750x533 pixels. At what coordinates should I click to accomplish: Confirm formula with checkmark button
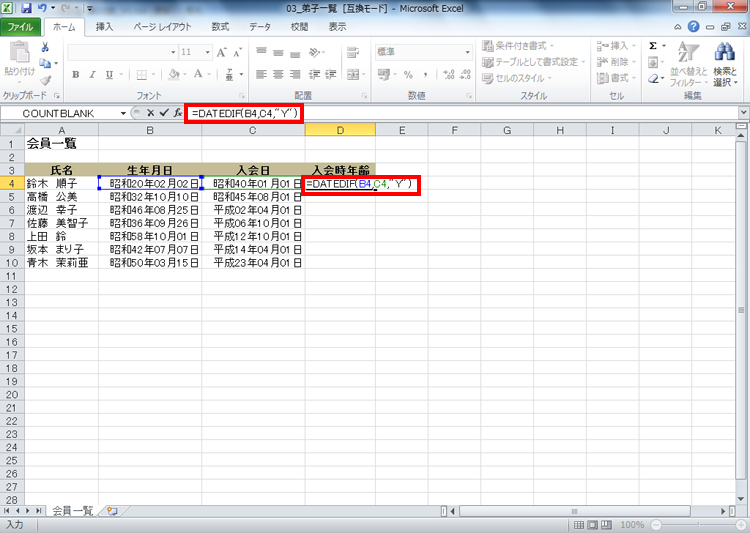tap(164, 113)
